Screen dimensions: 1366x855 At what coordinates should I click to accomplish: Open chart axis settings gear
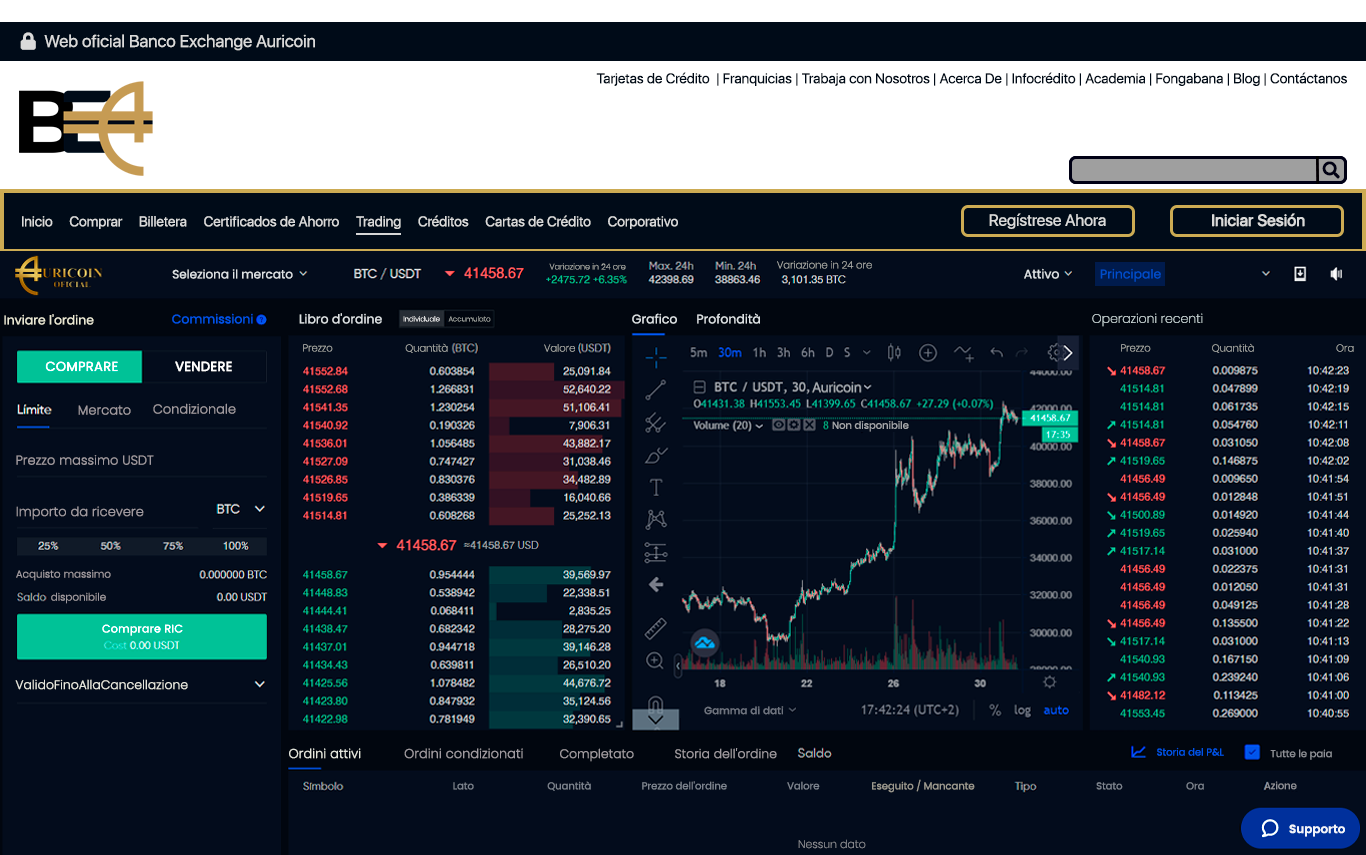click(x=1049, y=682)
